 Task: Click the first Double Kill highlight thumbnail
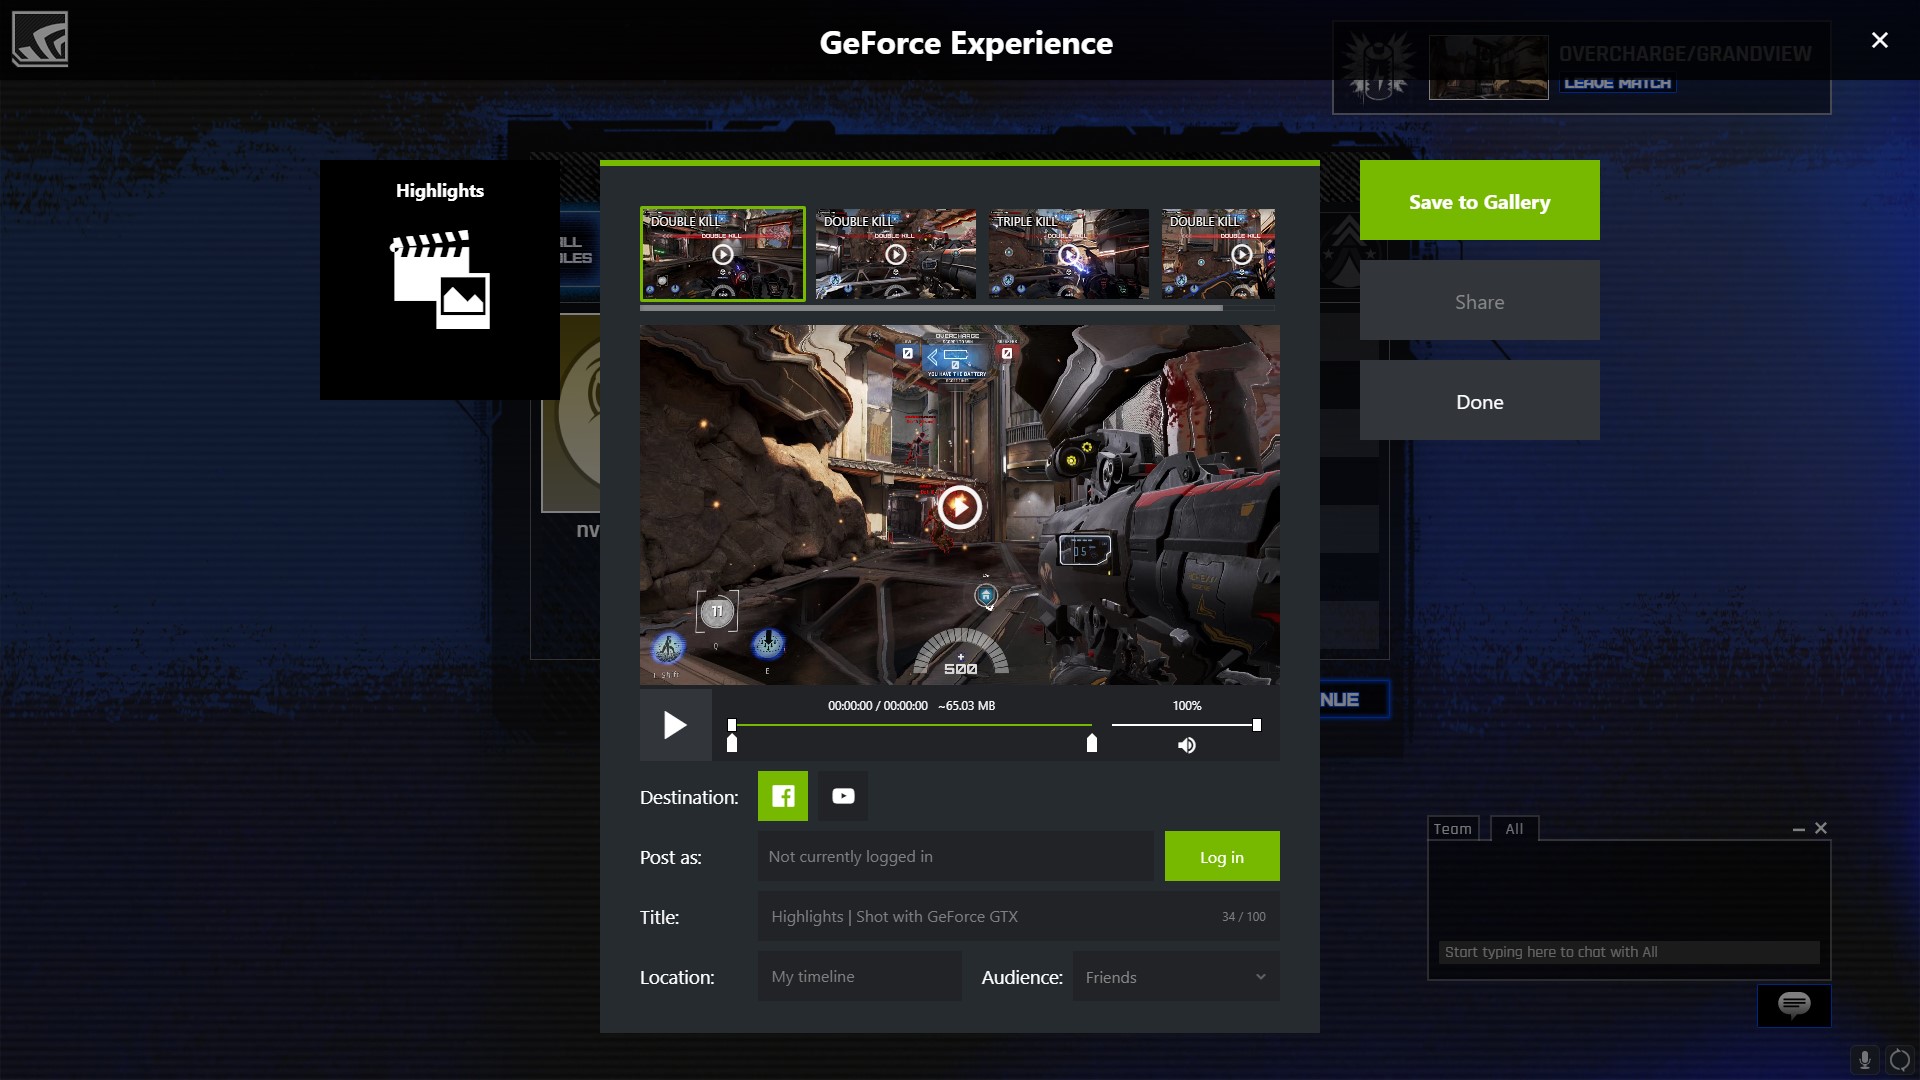(721, 252)
